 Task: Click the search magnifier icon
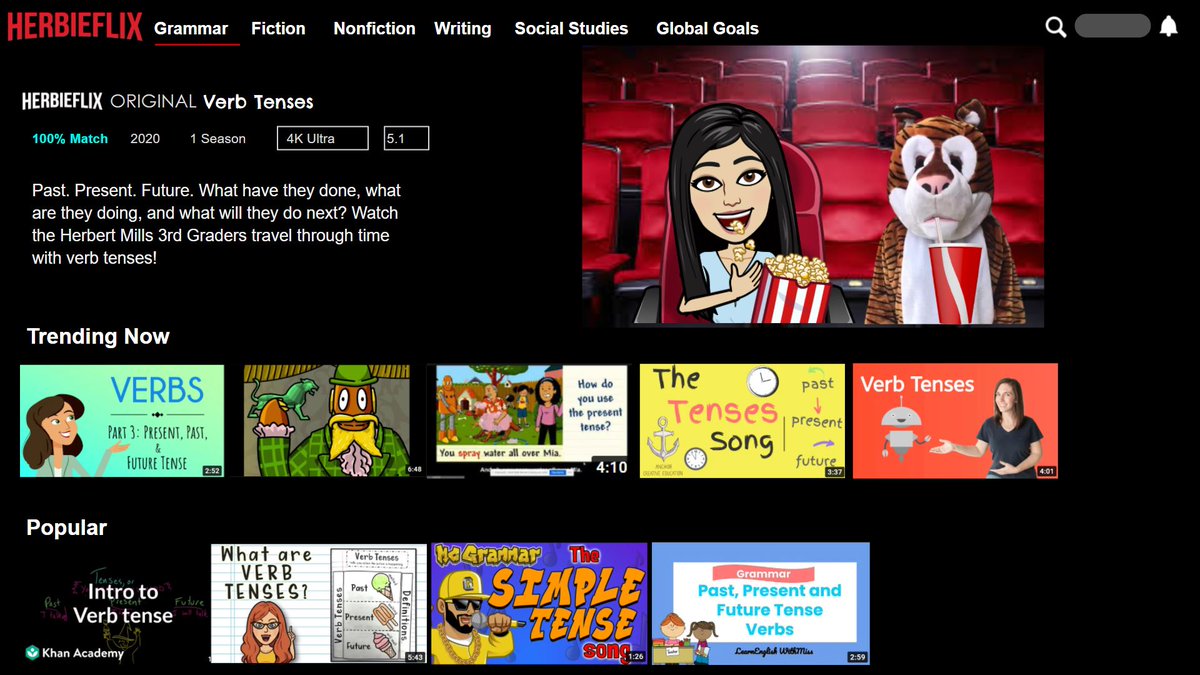[x=1056, y=27]
